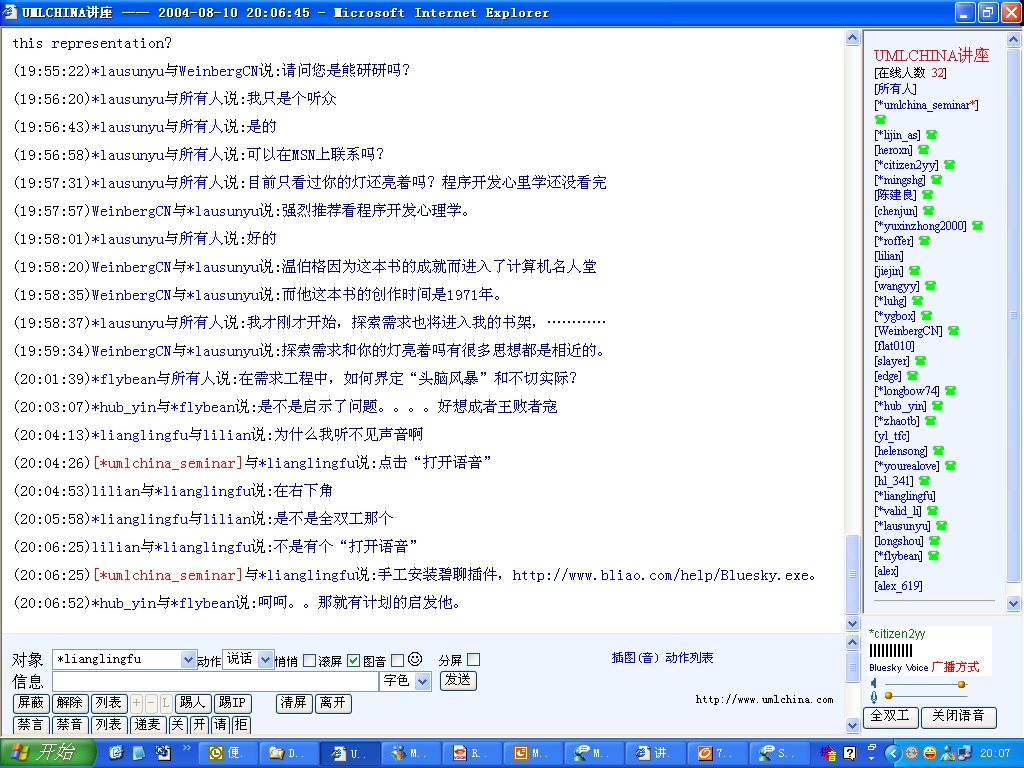Click user list scrollbar down arrow

click(x=1013, y=604)
